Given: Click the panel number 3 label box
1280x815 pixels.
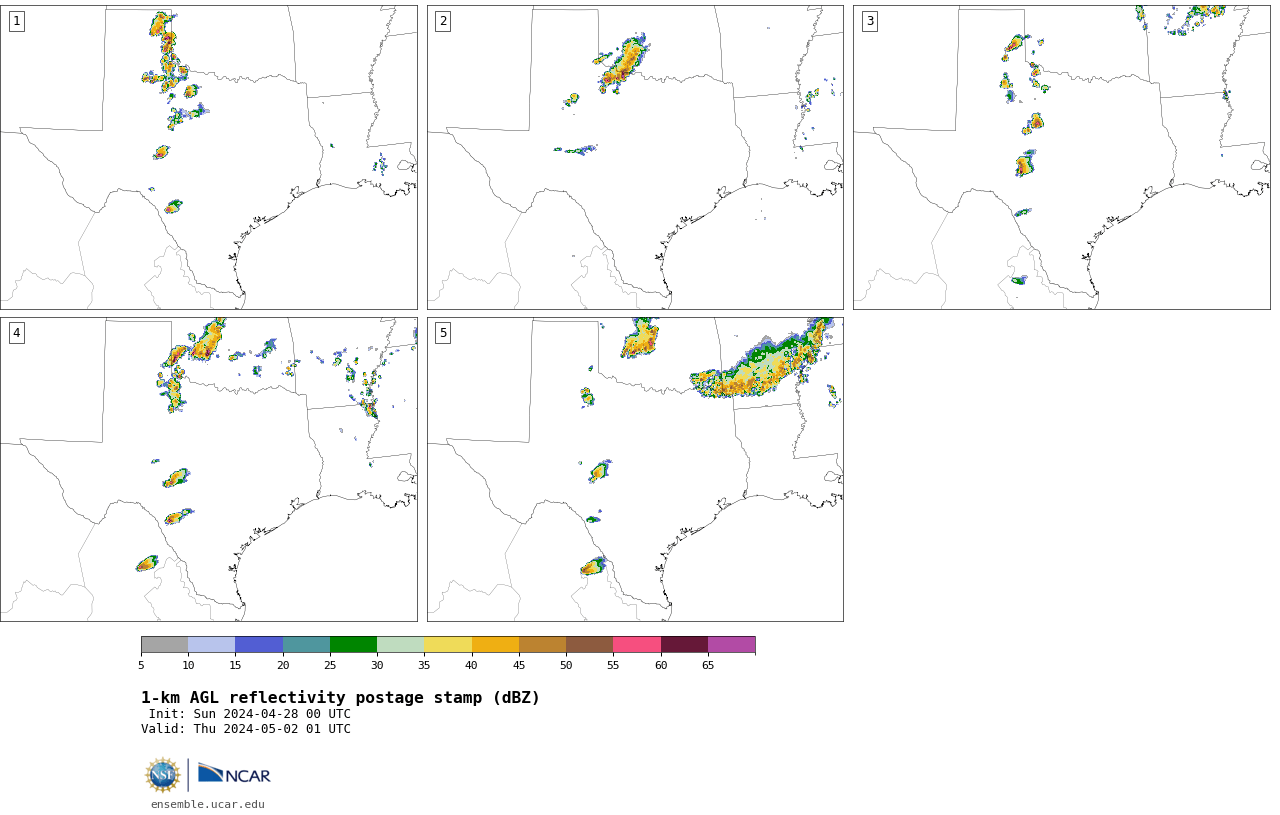Looking at the screenshot, I should click(x=870, y=21).
